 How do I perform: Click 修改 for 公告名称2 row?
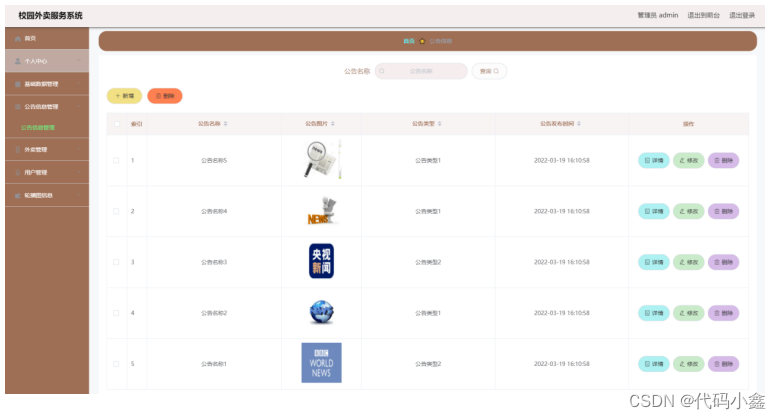[688, 313]
